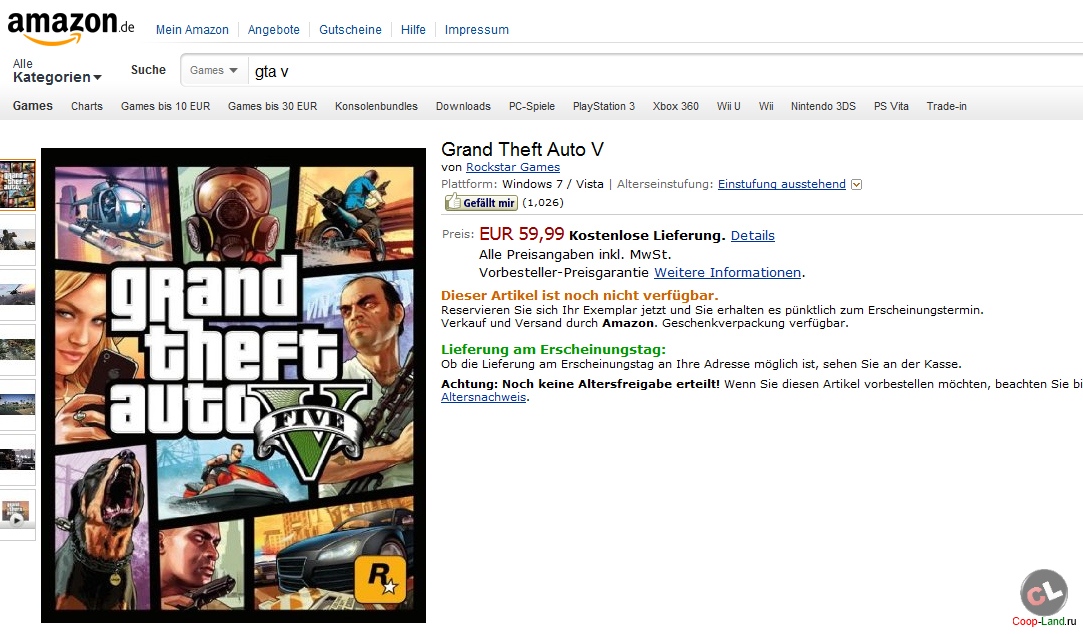Open Kostenlose Lieferung Details link
Viewport: 1083px width, 634px height.
pos(752,236)
